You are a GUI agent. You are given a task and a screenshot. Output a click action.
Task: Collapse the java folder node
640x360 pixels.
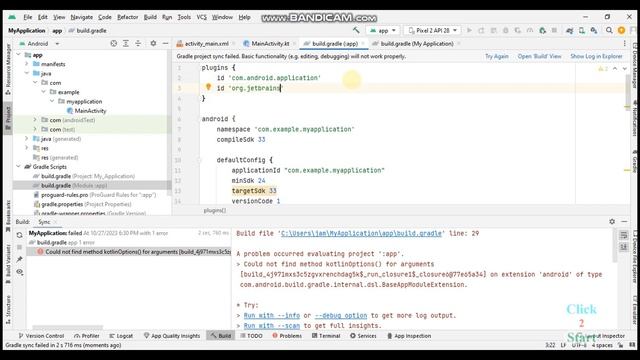tap(27, 73)
